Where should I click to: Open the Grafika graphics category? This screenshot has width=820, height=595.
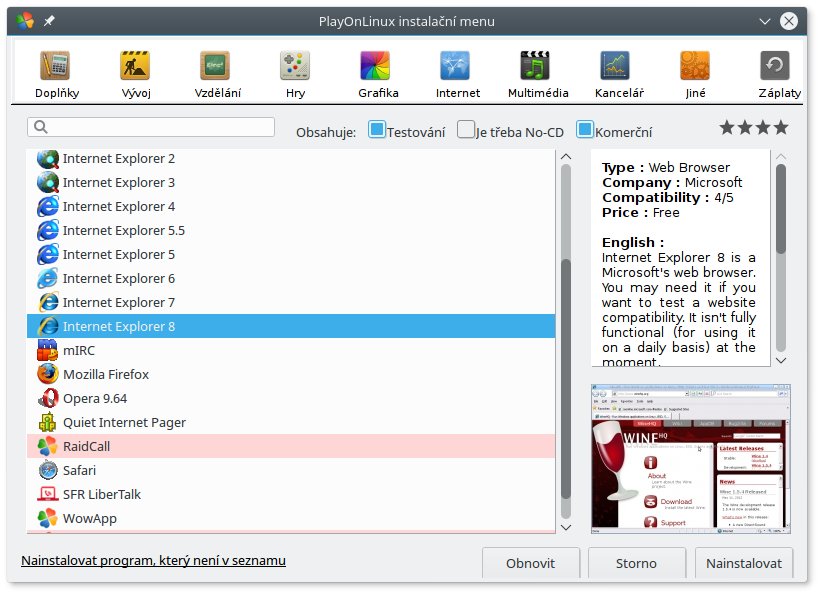[377, 75]
